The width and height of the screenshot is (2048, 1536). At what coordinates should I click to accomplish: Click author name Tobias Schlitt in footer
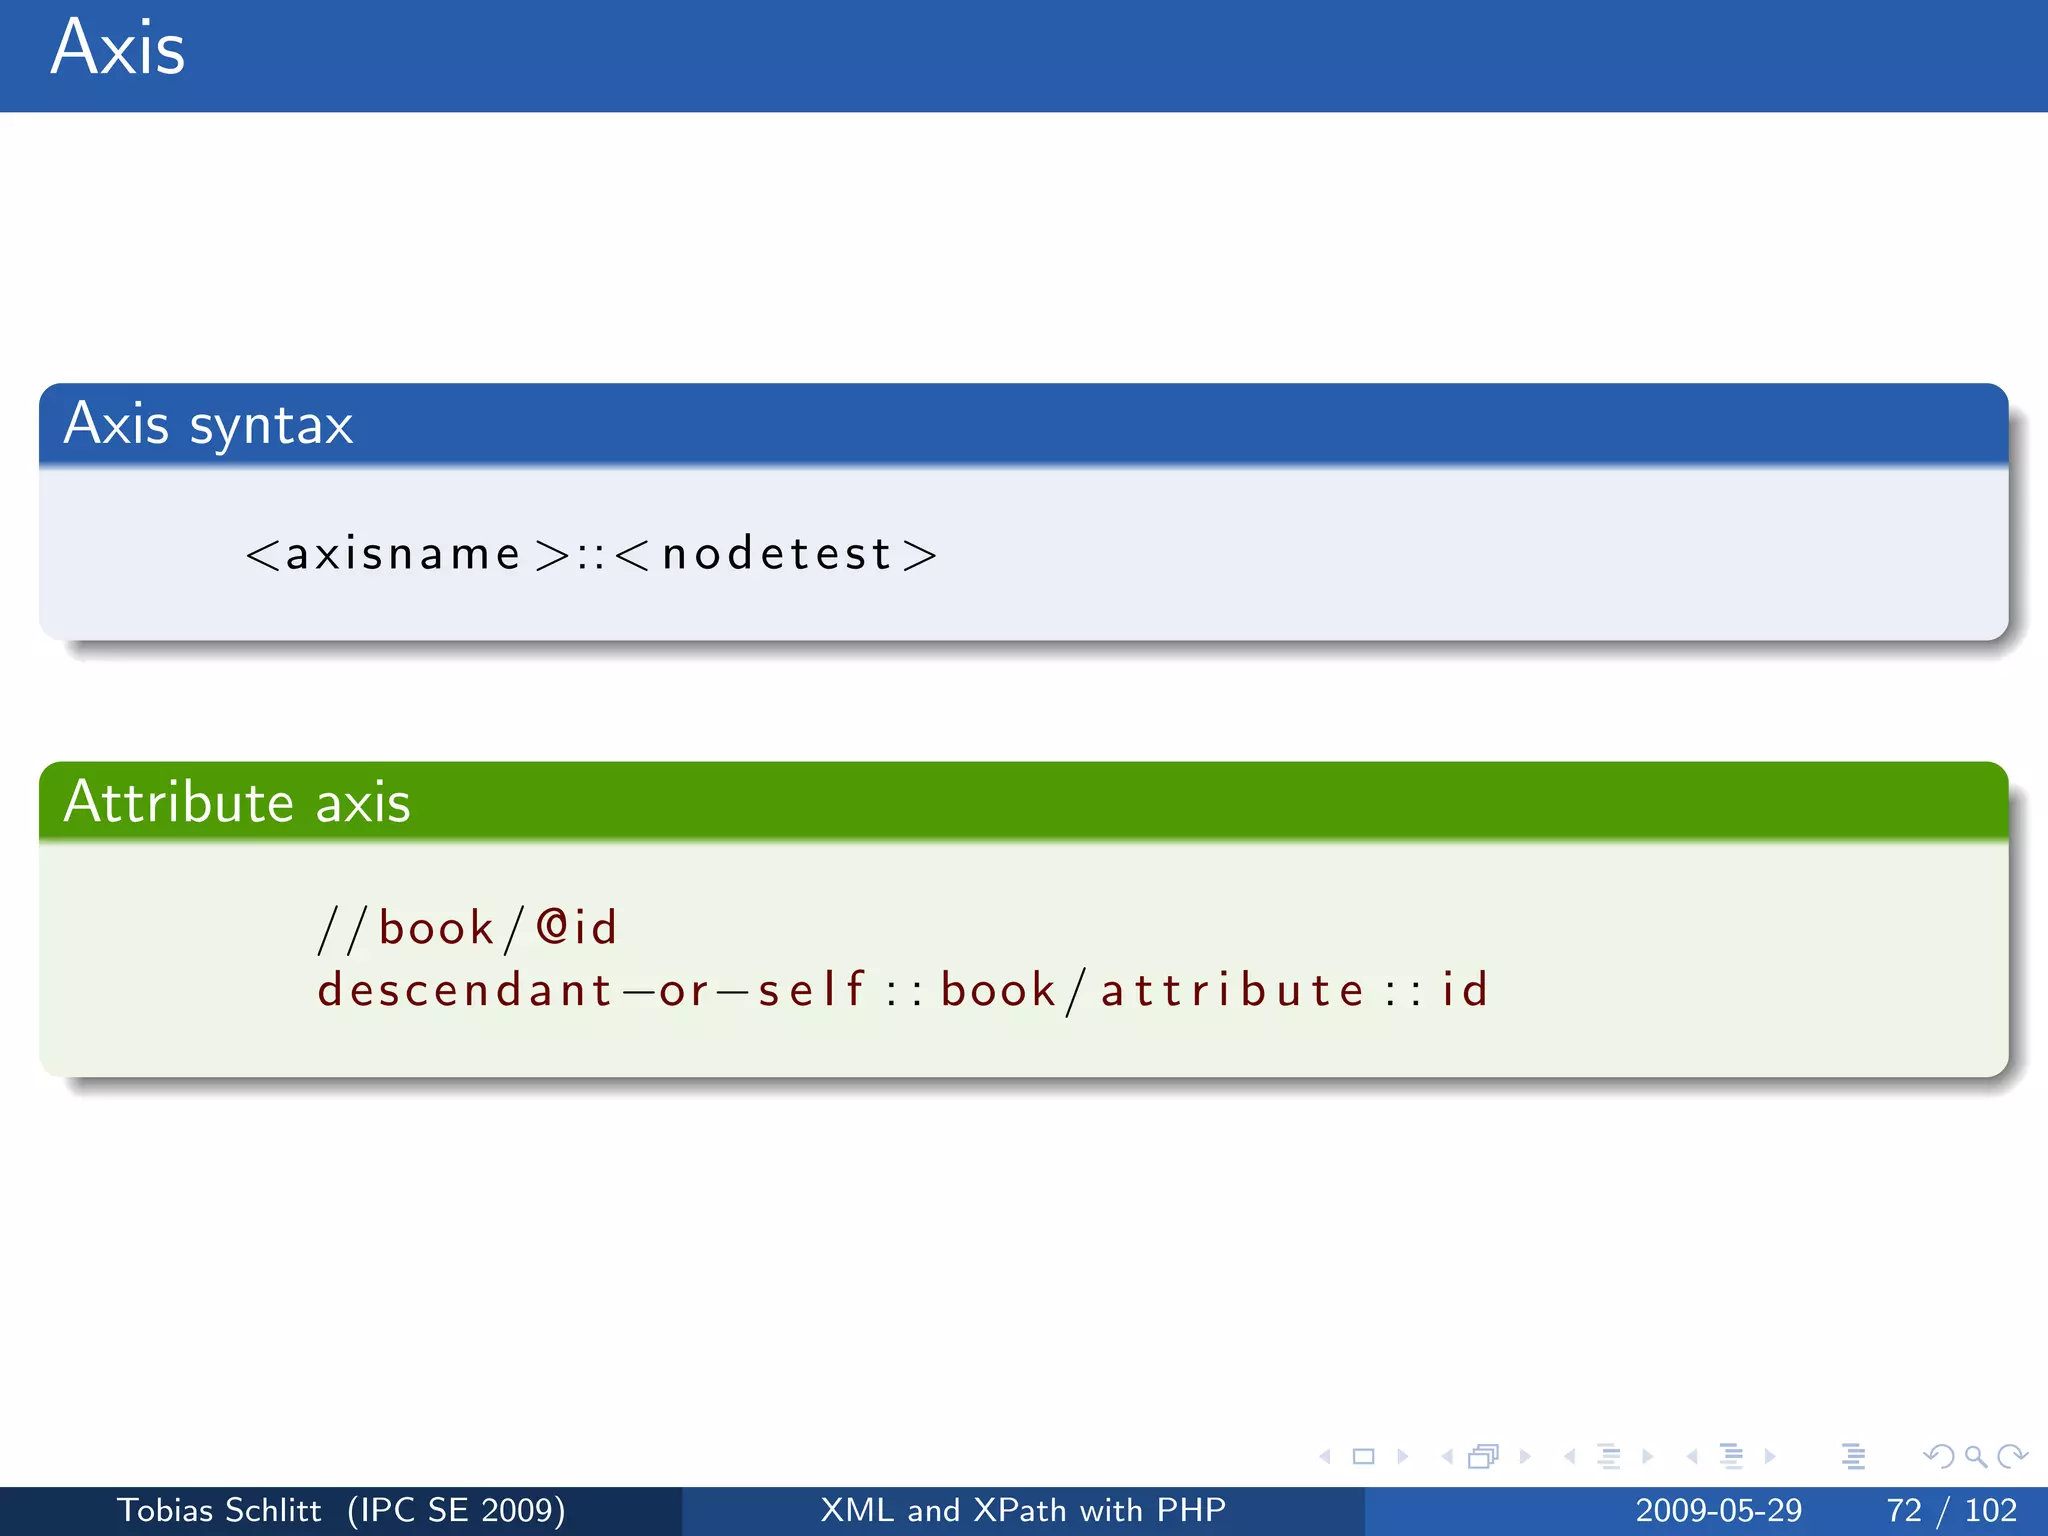coord(219,1510)
